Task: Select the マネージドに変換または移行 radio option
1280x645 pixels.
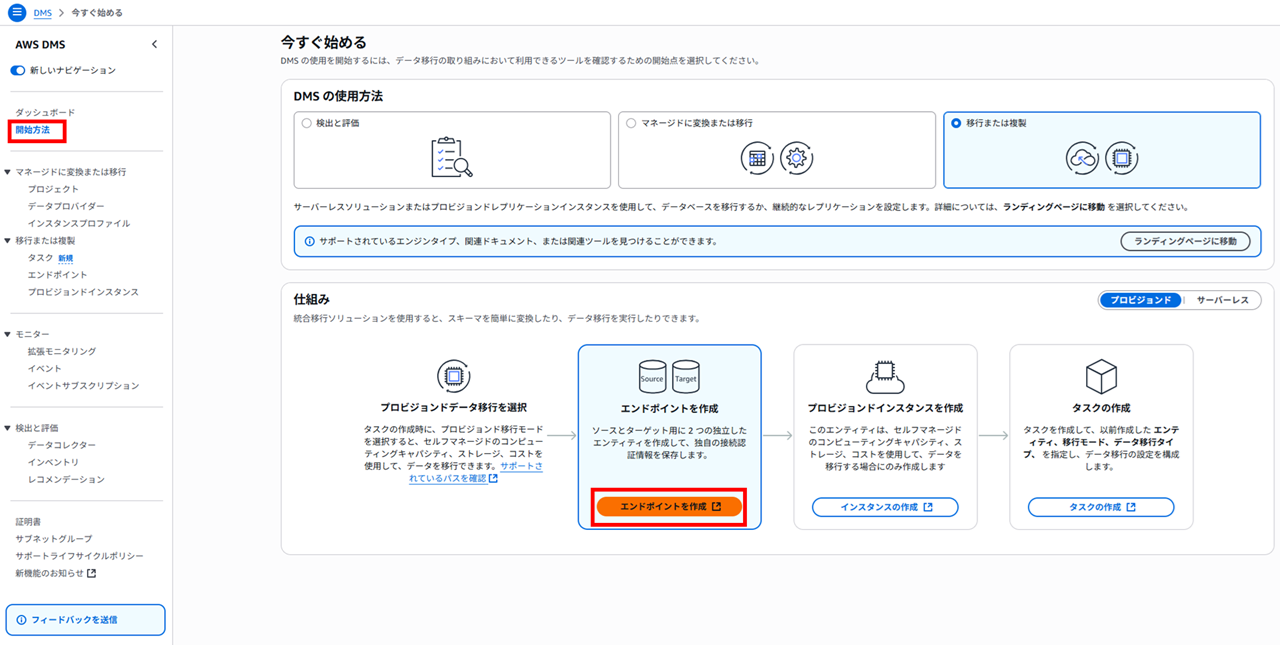Action: coord(631,123)
